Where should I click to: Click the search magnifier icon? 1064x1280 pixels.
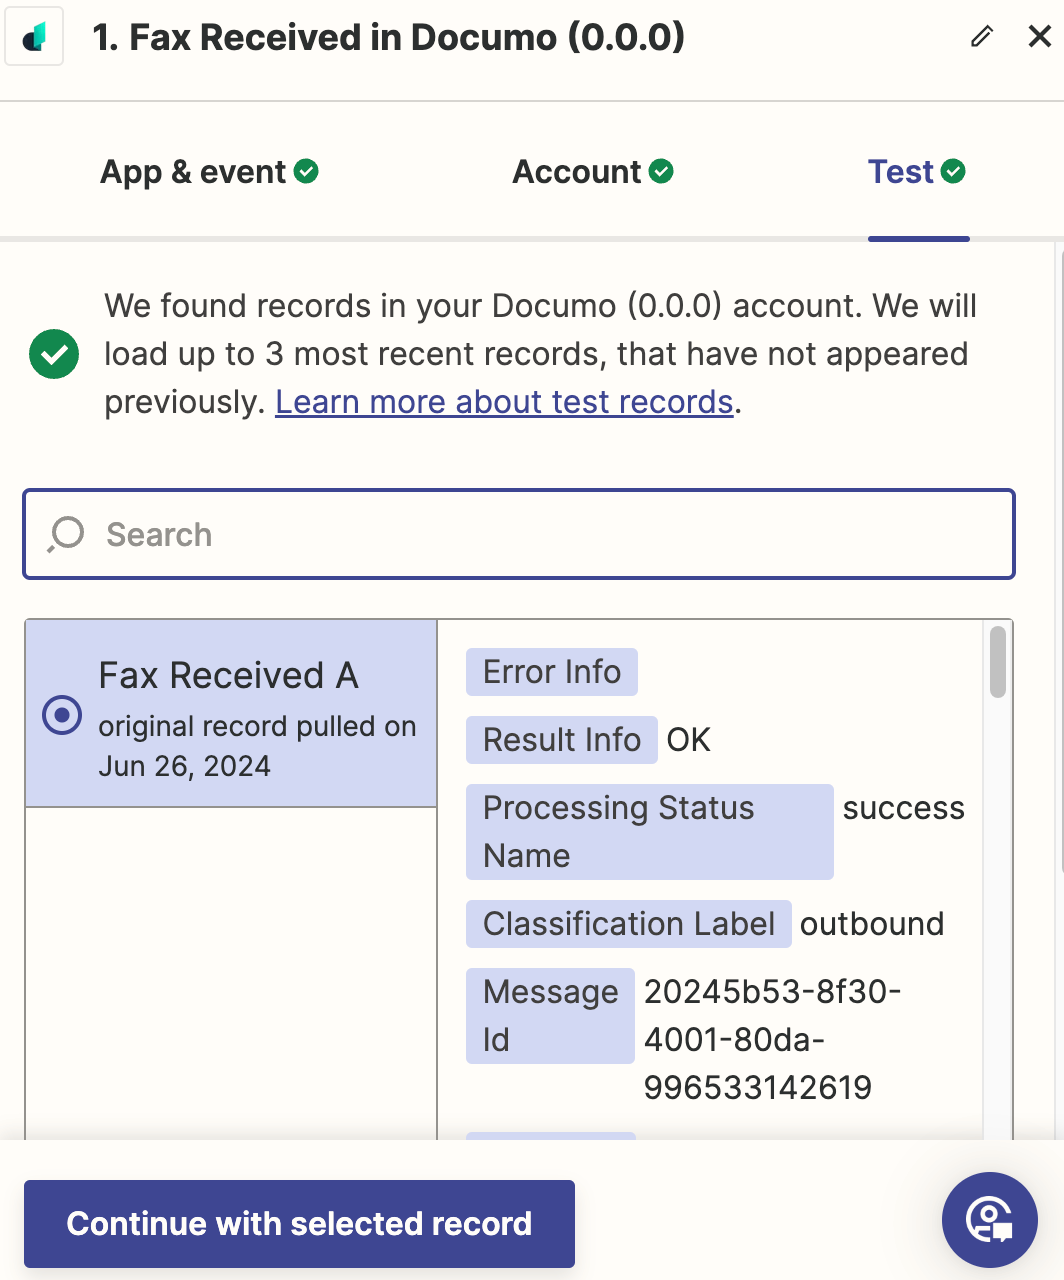point(66,534)
